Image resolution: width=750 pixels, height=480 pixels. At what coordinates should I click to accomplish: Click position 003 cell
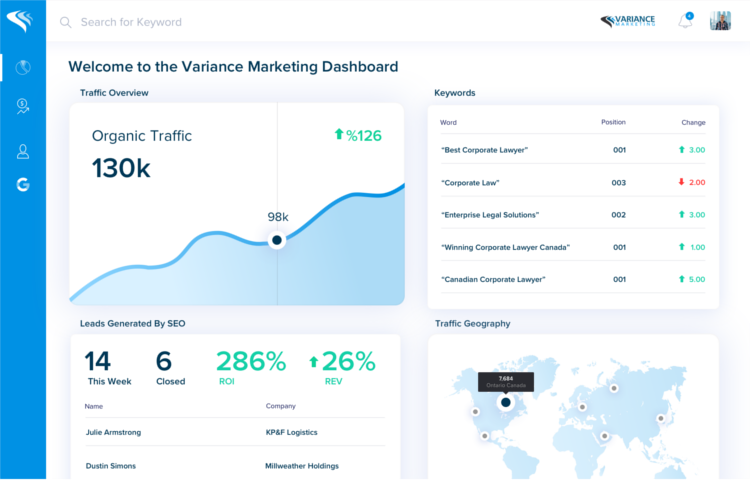pyautogui.click(x=618, y=183)
